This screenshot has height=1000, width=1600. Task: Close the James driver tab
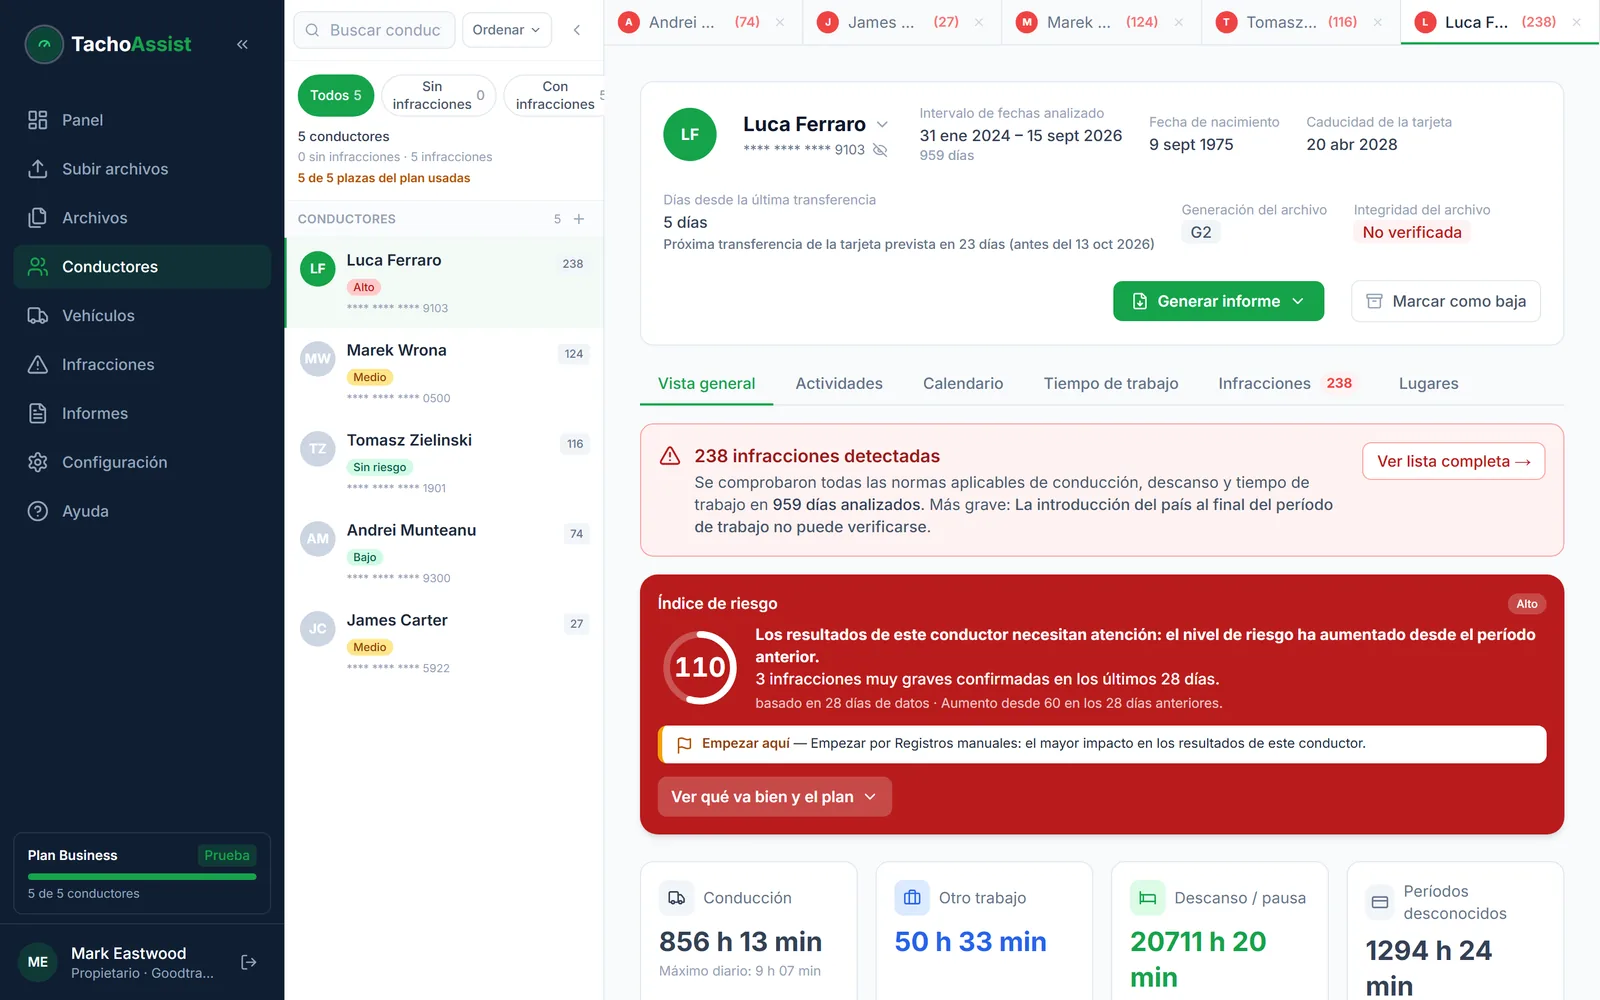[979, 22]
